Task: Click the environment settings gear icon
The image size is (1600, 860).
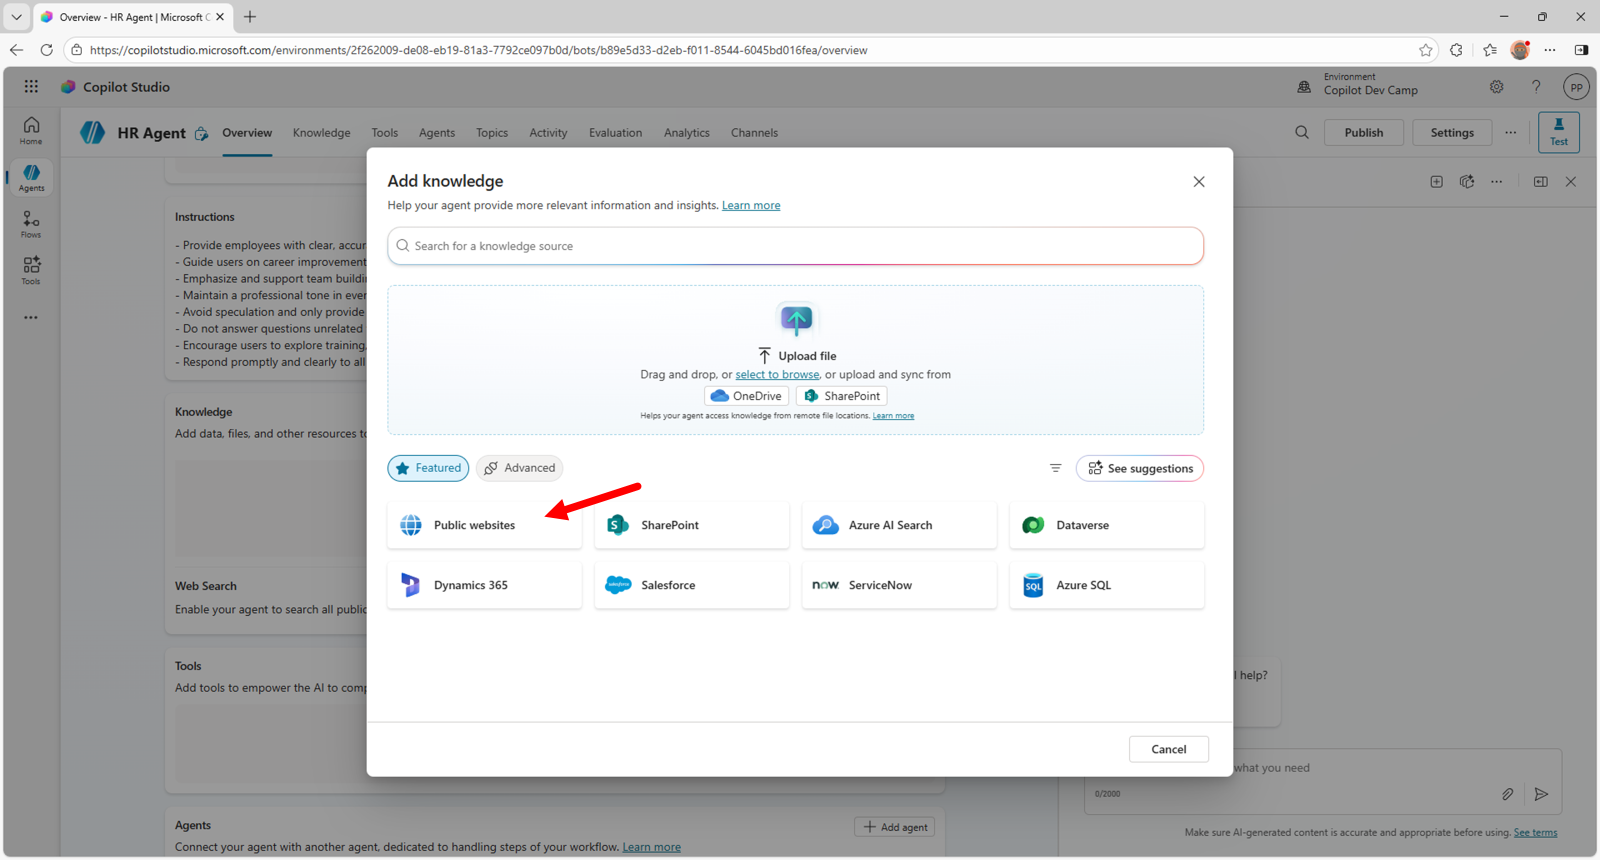Action: click(1496, 87)
